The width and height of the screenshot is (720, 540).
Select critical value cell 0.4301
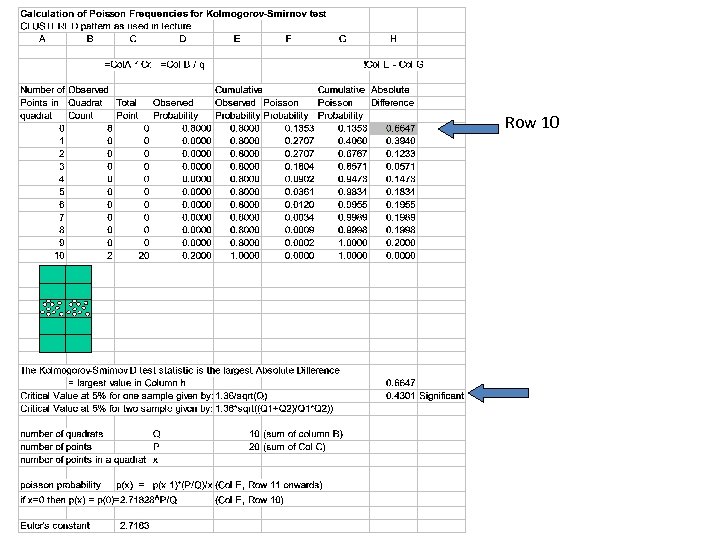coord(394,396)
